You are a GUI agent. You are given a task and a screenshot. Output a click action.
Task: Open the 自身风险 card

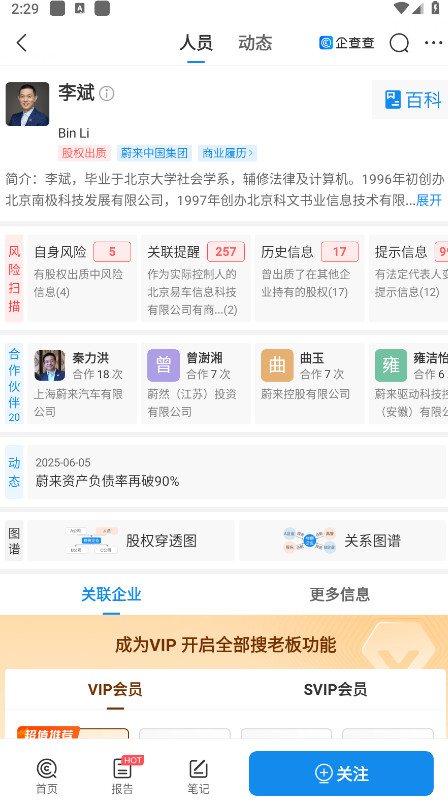tap(83, 278)
